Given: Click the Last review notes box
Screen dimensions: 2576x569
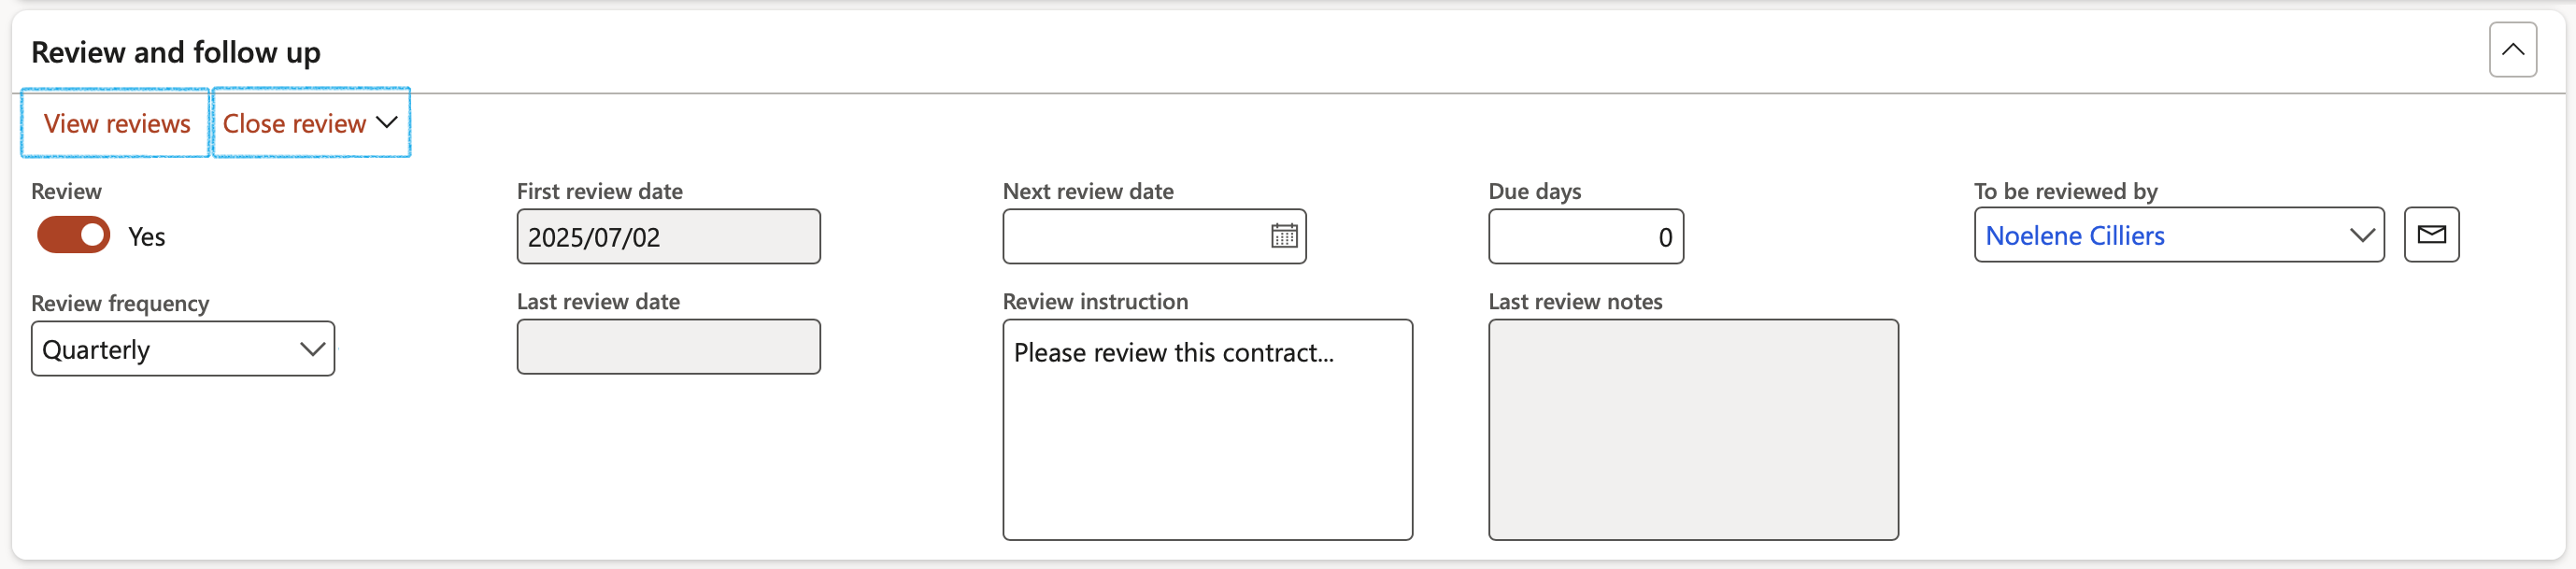Looking at the screenshot, I should (1693, 430).
